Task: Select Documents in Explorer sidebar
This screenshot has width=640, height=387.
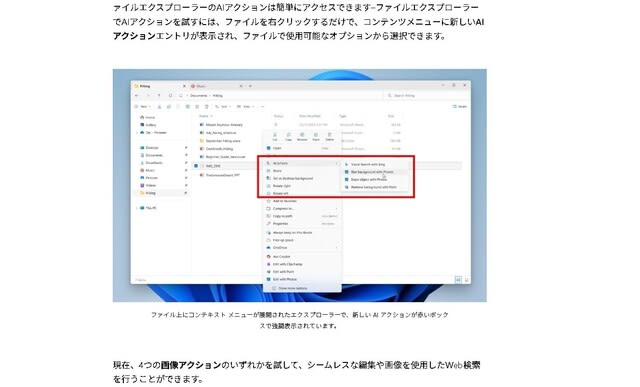Action: [151, 156]
